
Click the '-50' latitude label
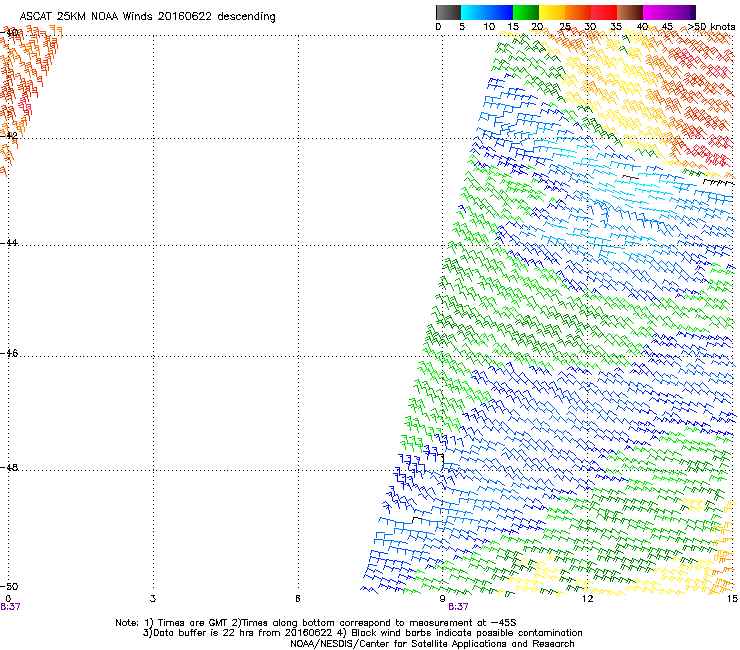9,586
